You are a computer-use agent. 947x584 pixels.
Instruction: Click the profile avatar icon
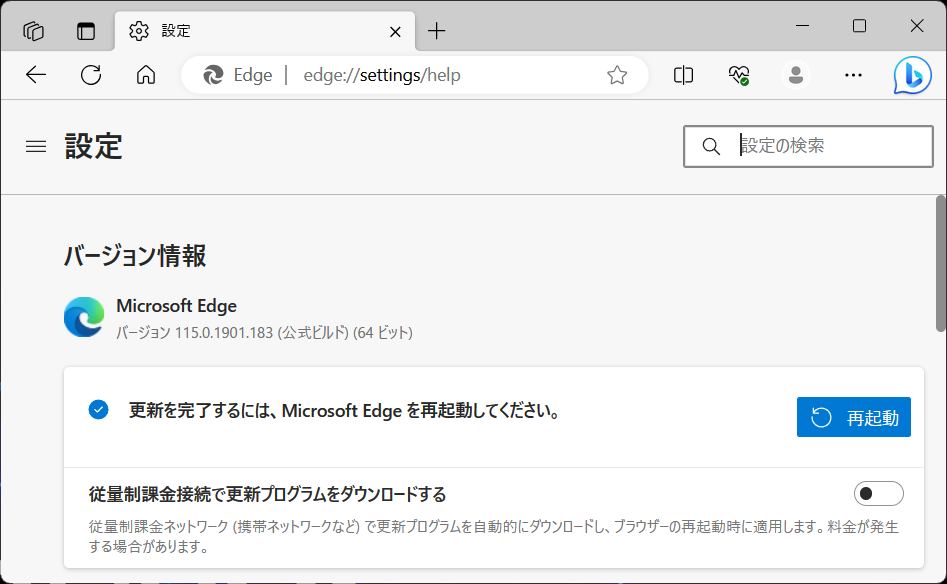click(x=795, y=75)
